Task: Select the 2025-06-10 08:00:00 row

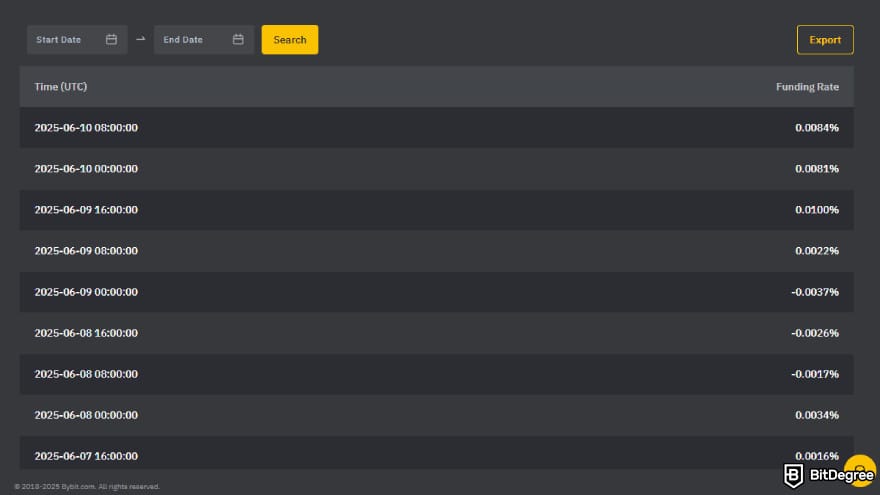Action: pos(437,127)
